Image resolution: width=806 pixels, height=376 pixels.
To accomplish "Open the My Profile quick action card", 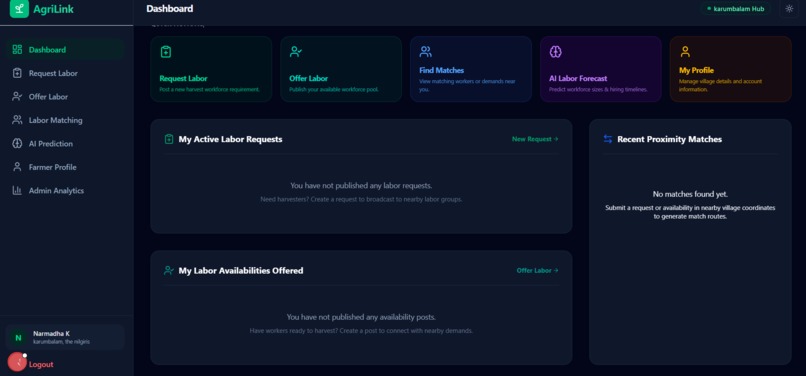I will 730,69.
